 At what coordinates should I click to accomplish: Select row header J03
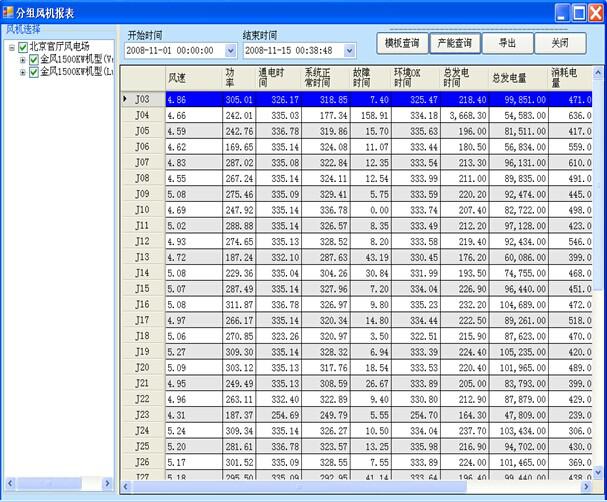click(x=143, y=99)
